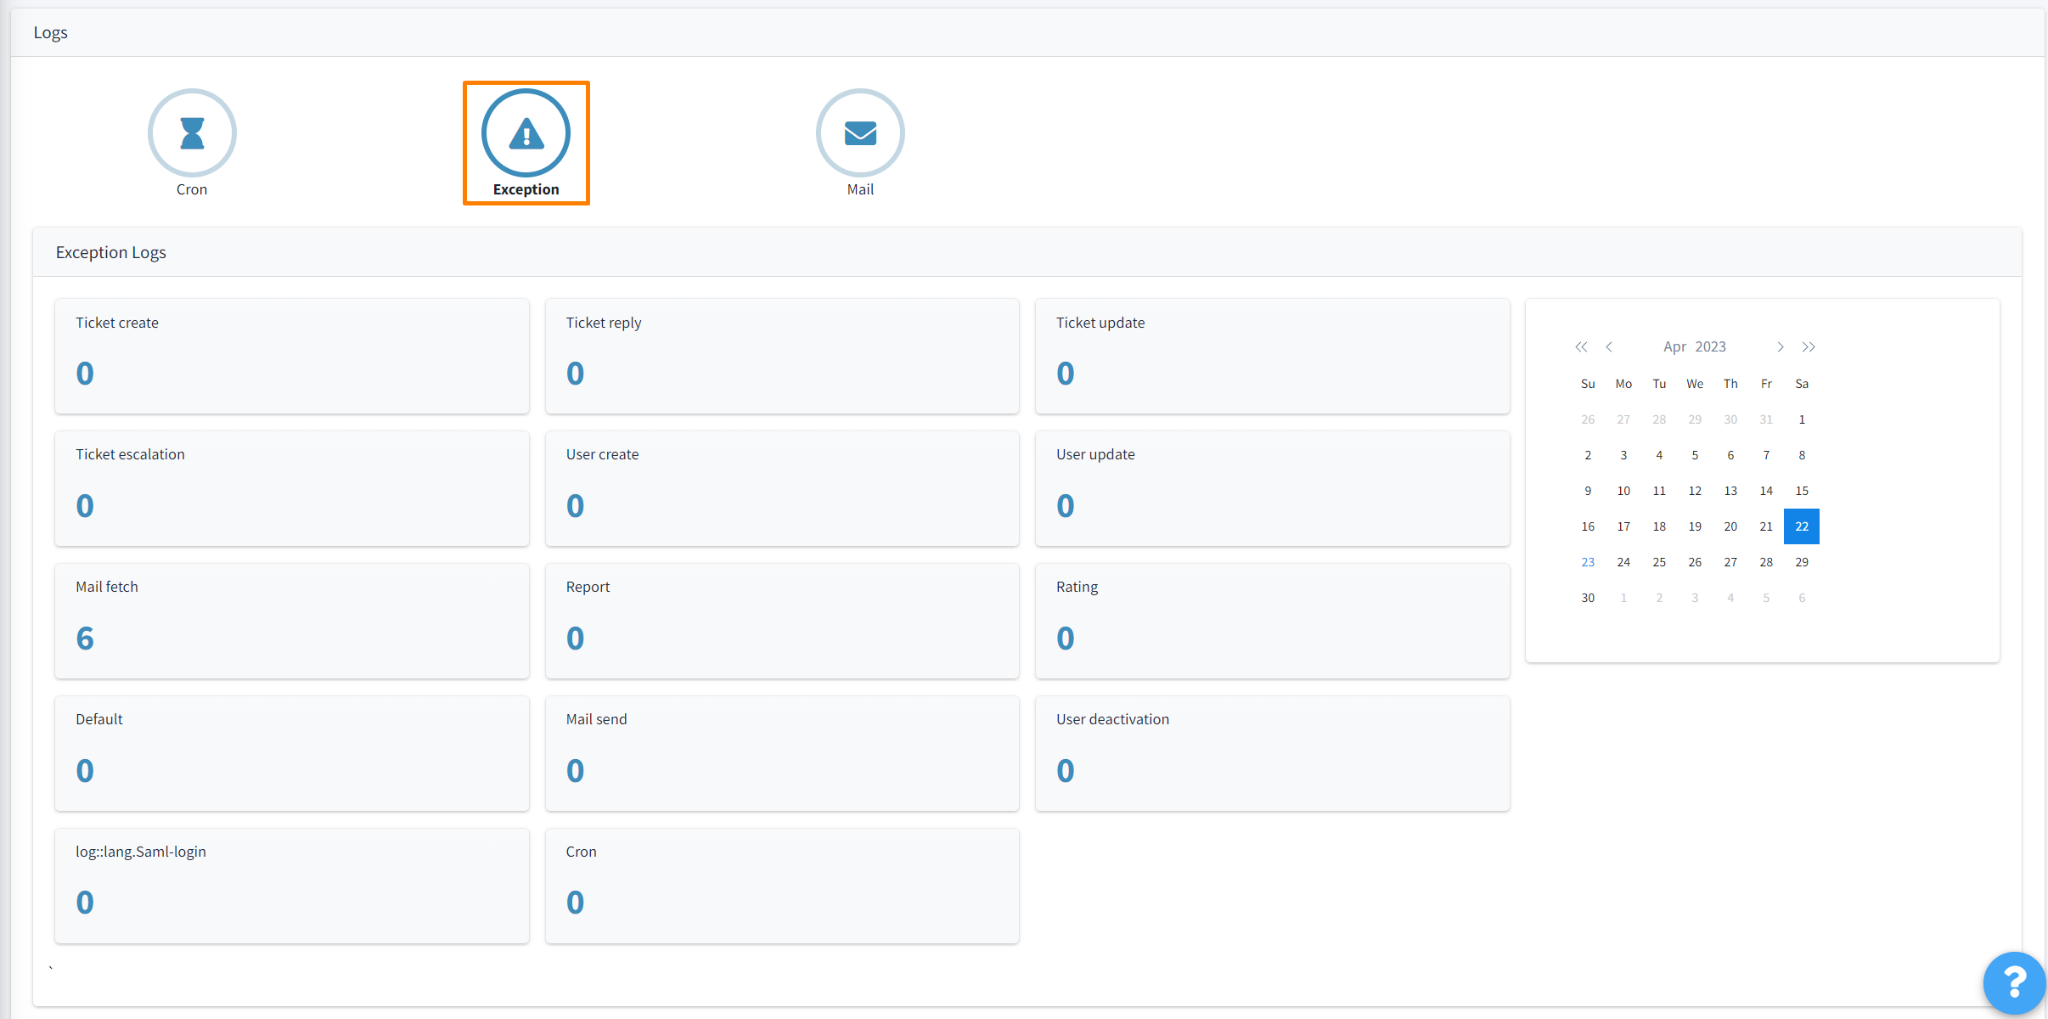Click the User deactivation exceptions card

pyautogui.click(x=1271, y=753)
